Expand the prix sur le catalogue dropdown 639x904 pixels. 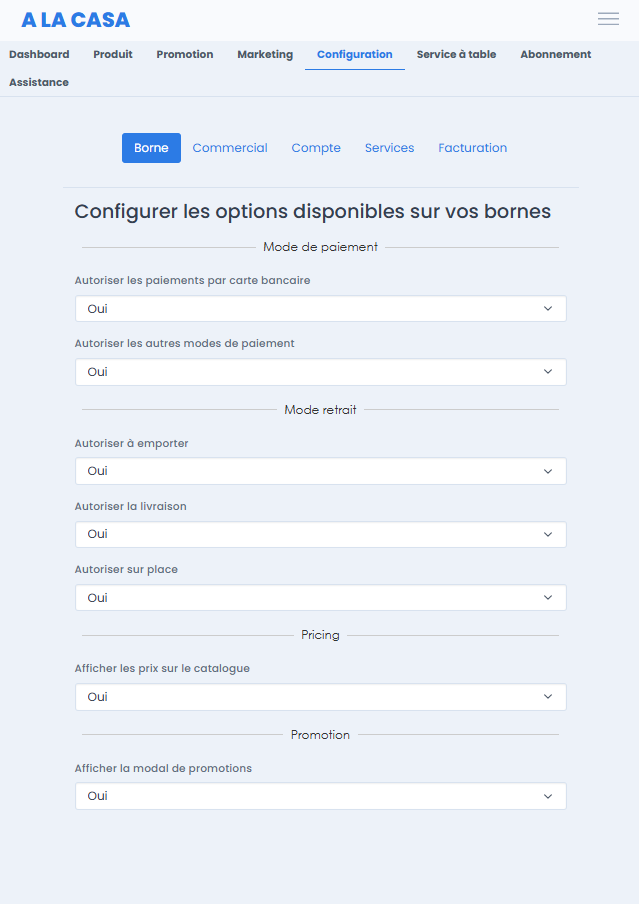321,697
